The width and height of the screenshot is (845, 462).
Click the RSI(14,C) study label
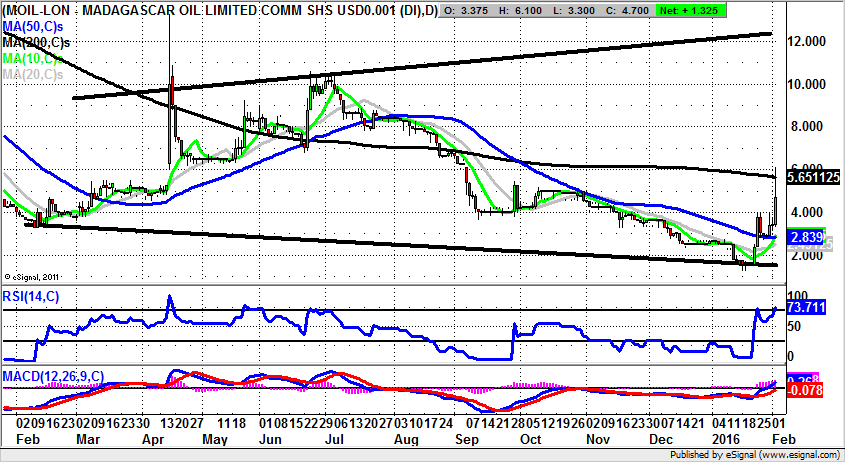(30, 295)
